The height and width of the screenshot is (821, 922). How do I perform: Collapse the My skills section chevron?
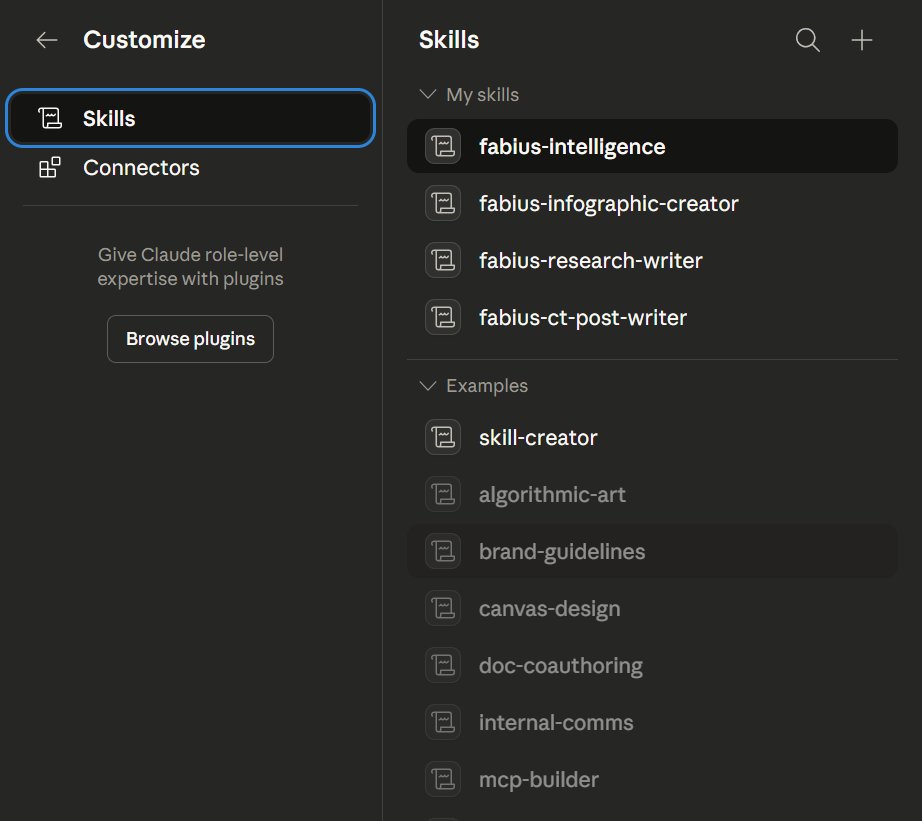[x=429, y=95]
